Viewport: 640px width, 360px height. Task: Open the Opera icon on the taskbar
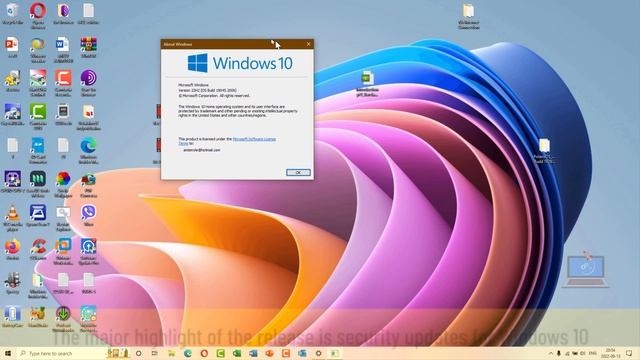pos(204,353)
